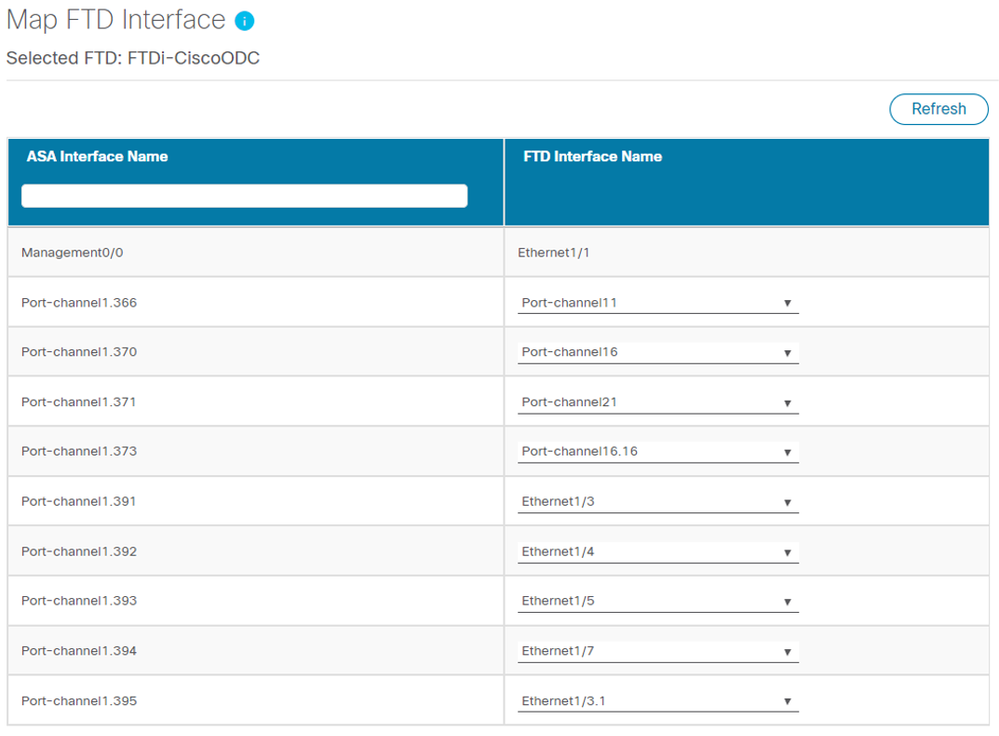
Task: Open the Ethernet1/7 dropdown
Action: click(658, 651)
